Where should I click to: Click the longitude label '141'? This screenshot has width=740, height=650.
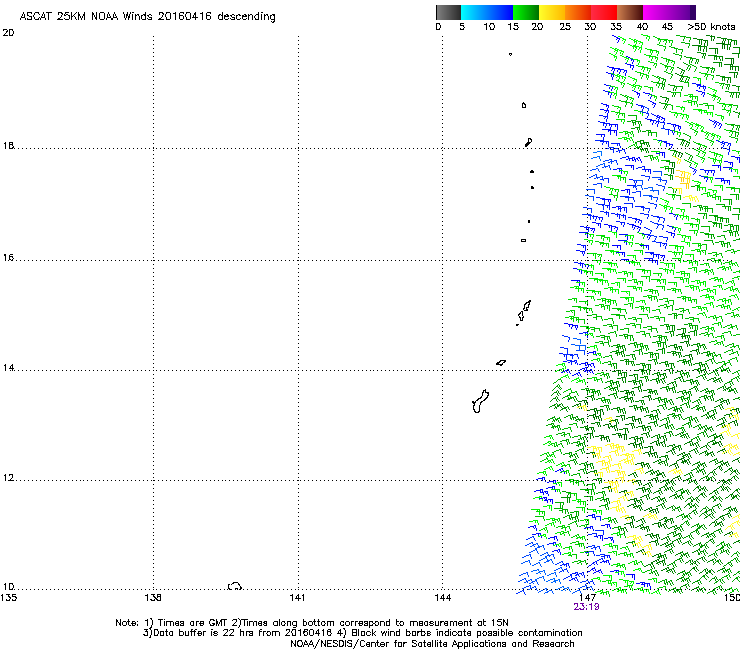point(297,598)
